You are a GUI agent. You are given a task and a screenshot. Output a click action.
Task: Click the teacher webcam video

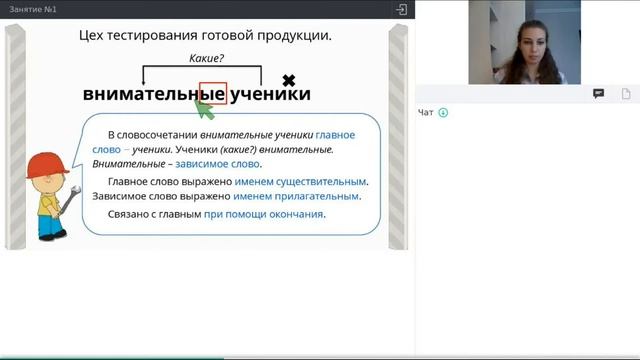pos(524,42)
